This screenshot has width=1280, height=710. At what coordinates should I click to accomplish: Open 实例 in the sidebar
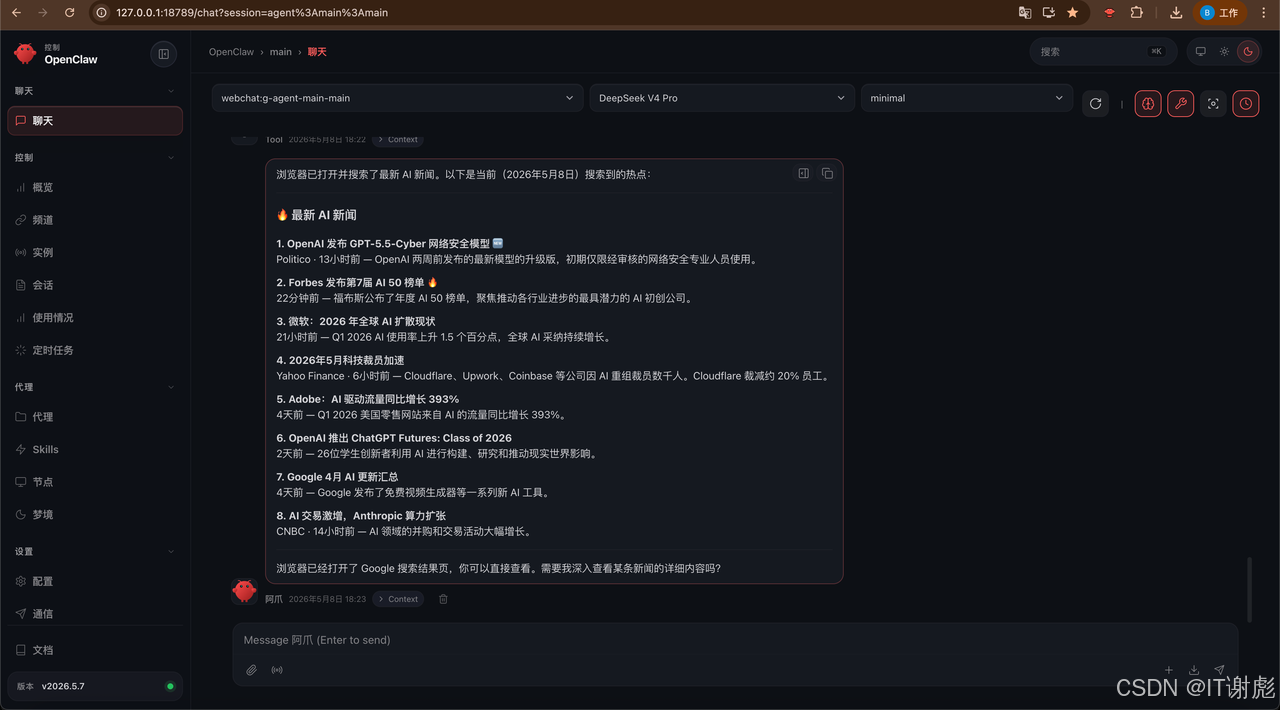coord(95,252)
